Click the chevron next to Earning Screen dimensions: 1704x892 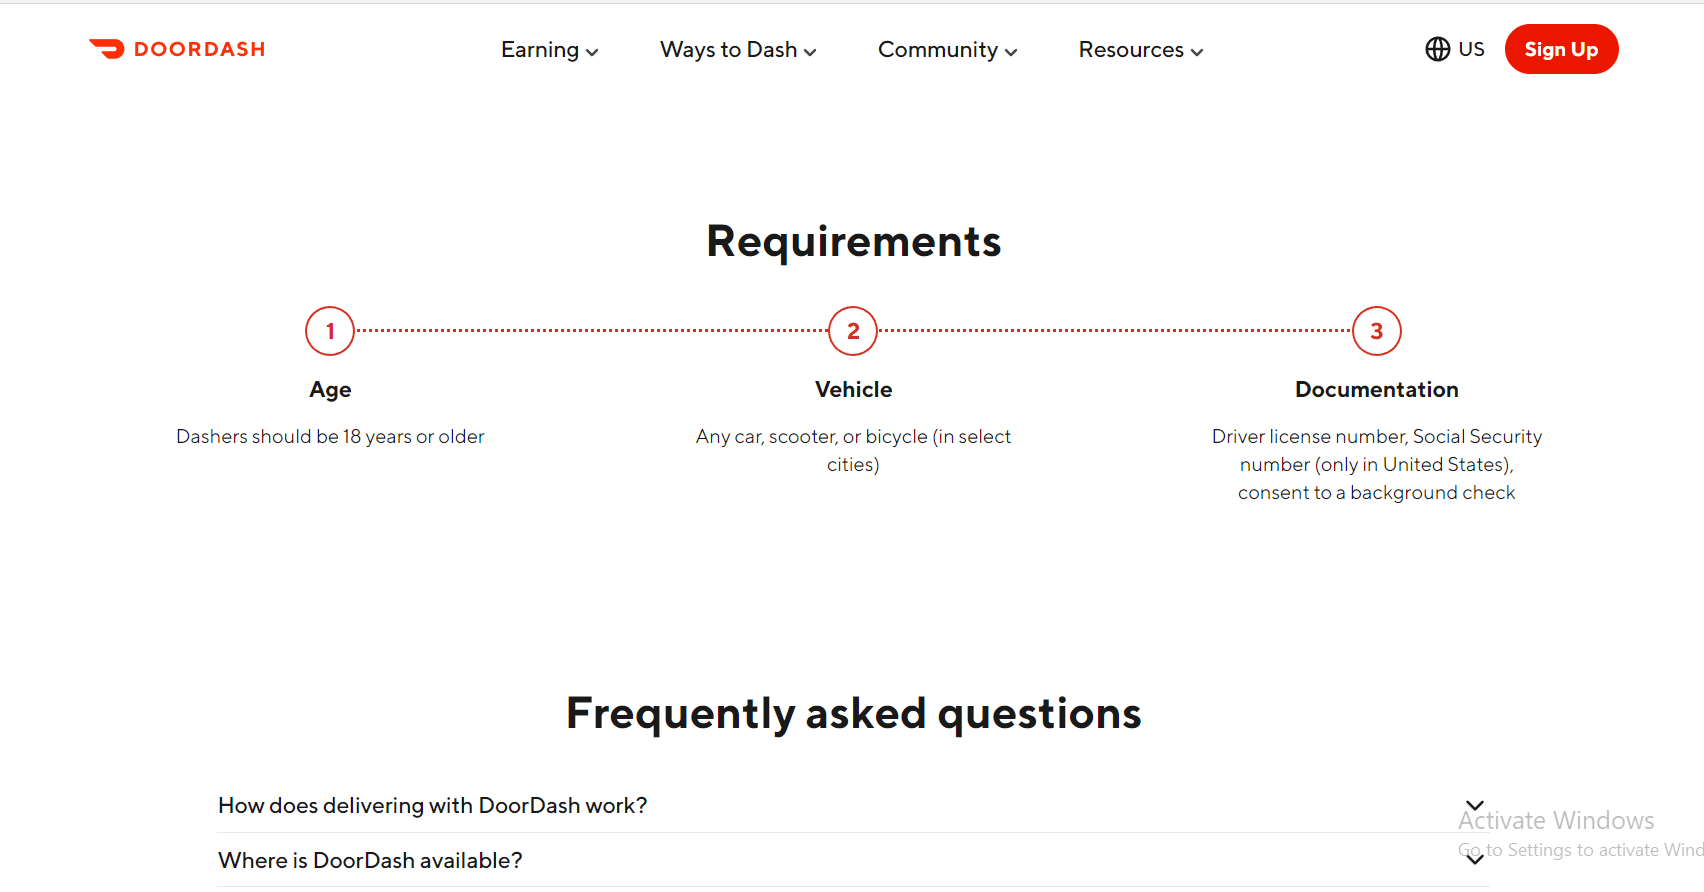click(592, 52)
